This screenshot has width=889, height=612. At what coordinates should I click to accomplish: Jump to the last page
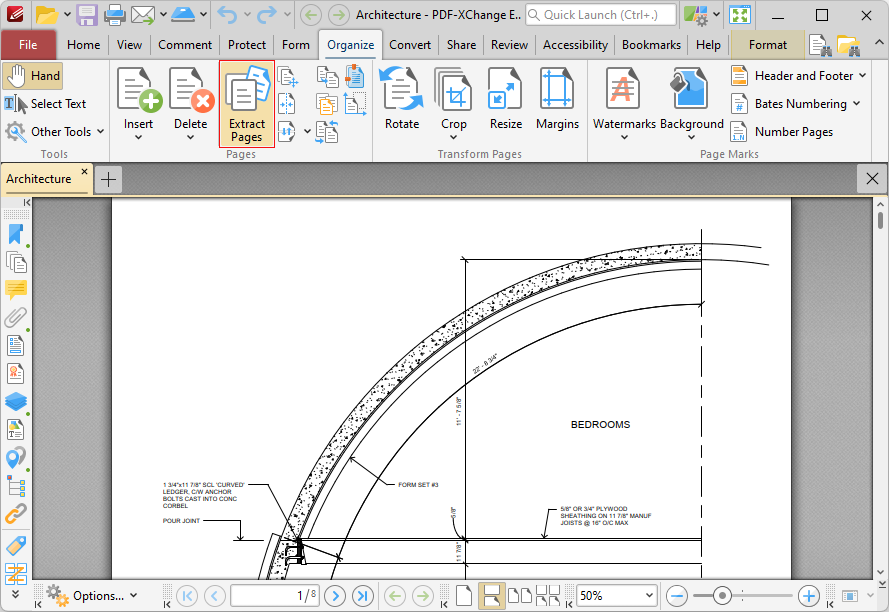tap(363, 596)
